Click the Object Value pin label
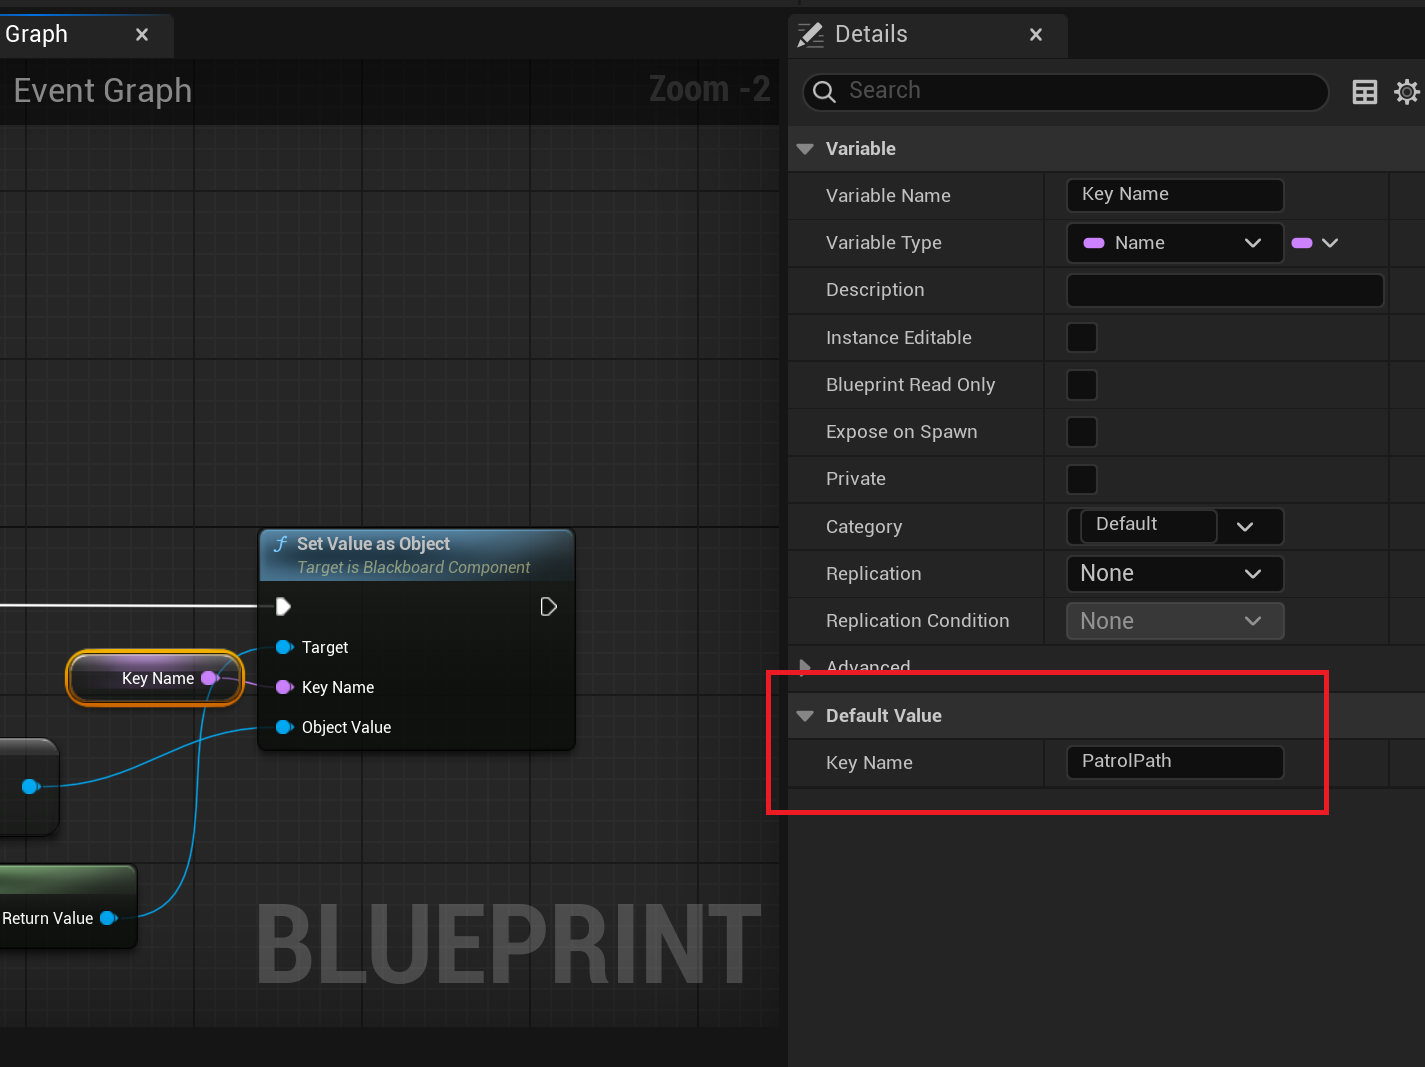The width and height of the screenshot is (1425, 1067). [x=346, y=727]
